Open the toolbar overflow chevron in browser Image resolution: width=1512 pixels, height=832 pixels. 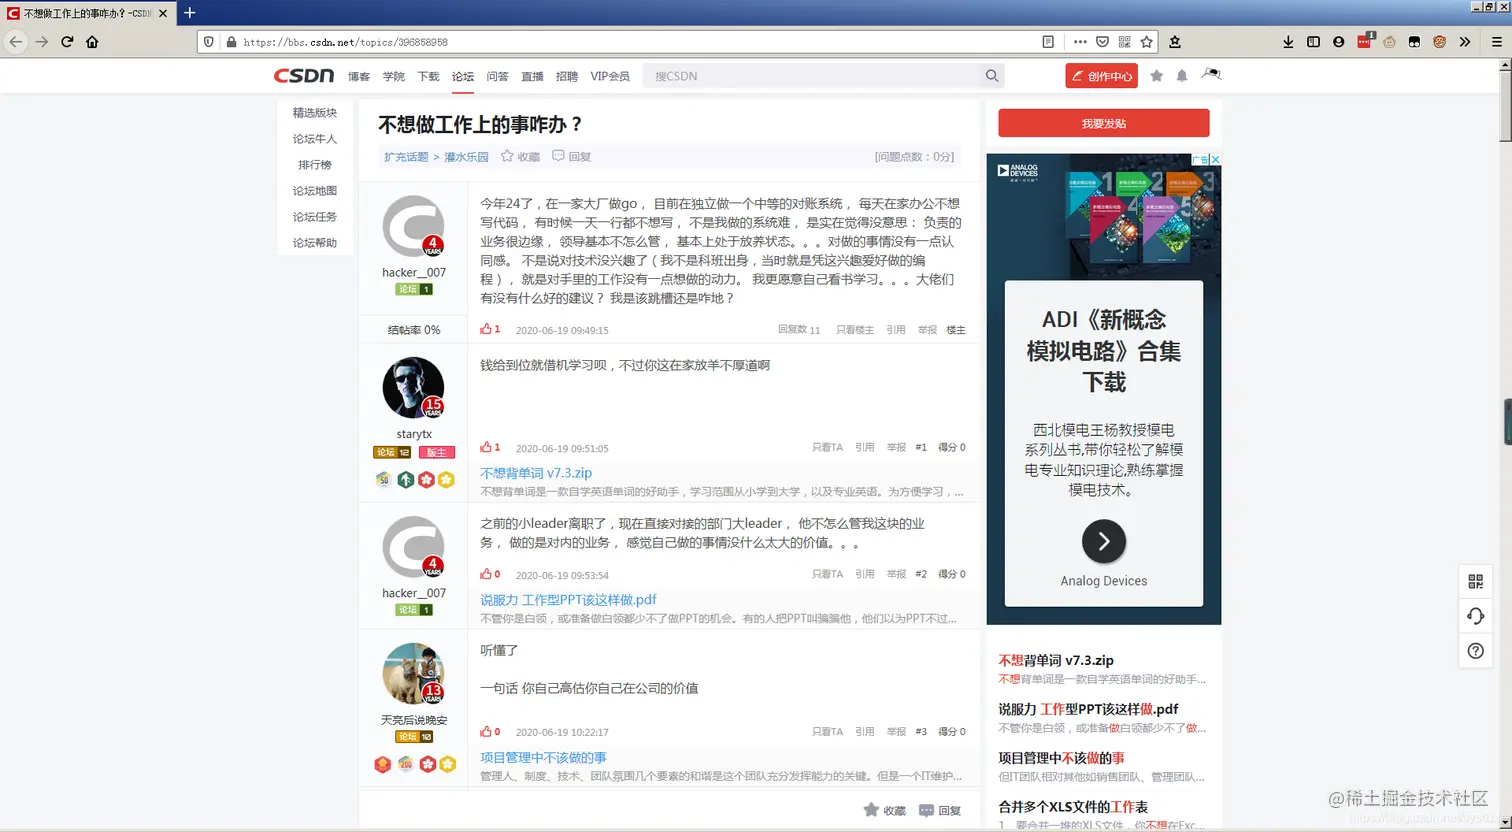pyautogui.click(x=1465, y=42)
